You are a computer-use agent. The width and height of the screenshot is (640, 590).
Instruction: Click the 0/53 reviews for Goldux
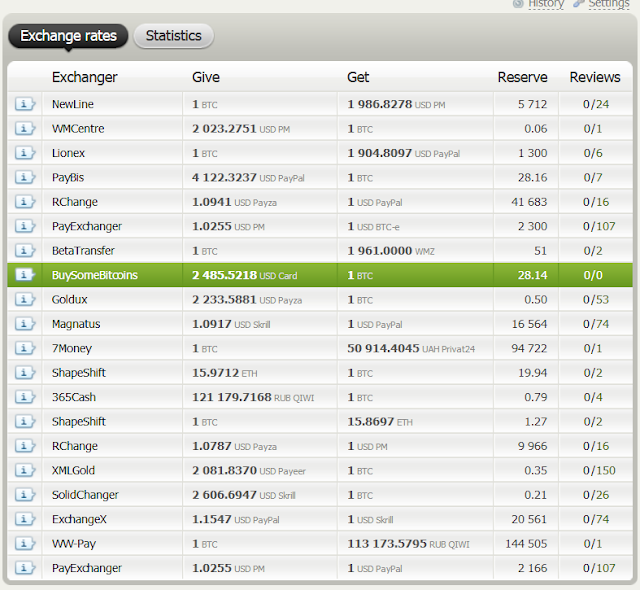(596, 299)
